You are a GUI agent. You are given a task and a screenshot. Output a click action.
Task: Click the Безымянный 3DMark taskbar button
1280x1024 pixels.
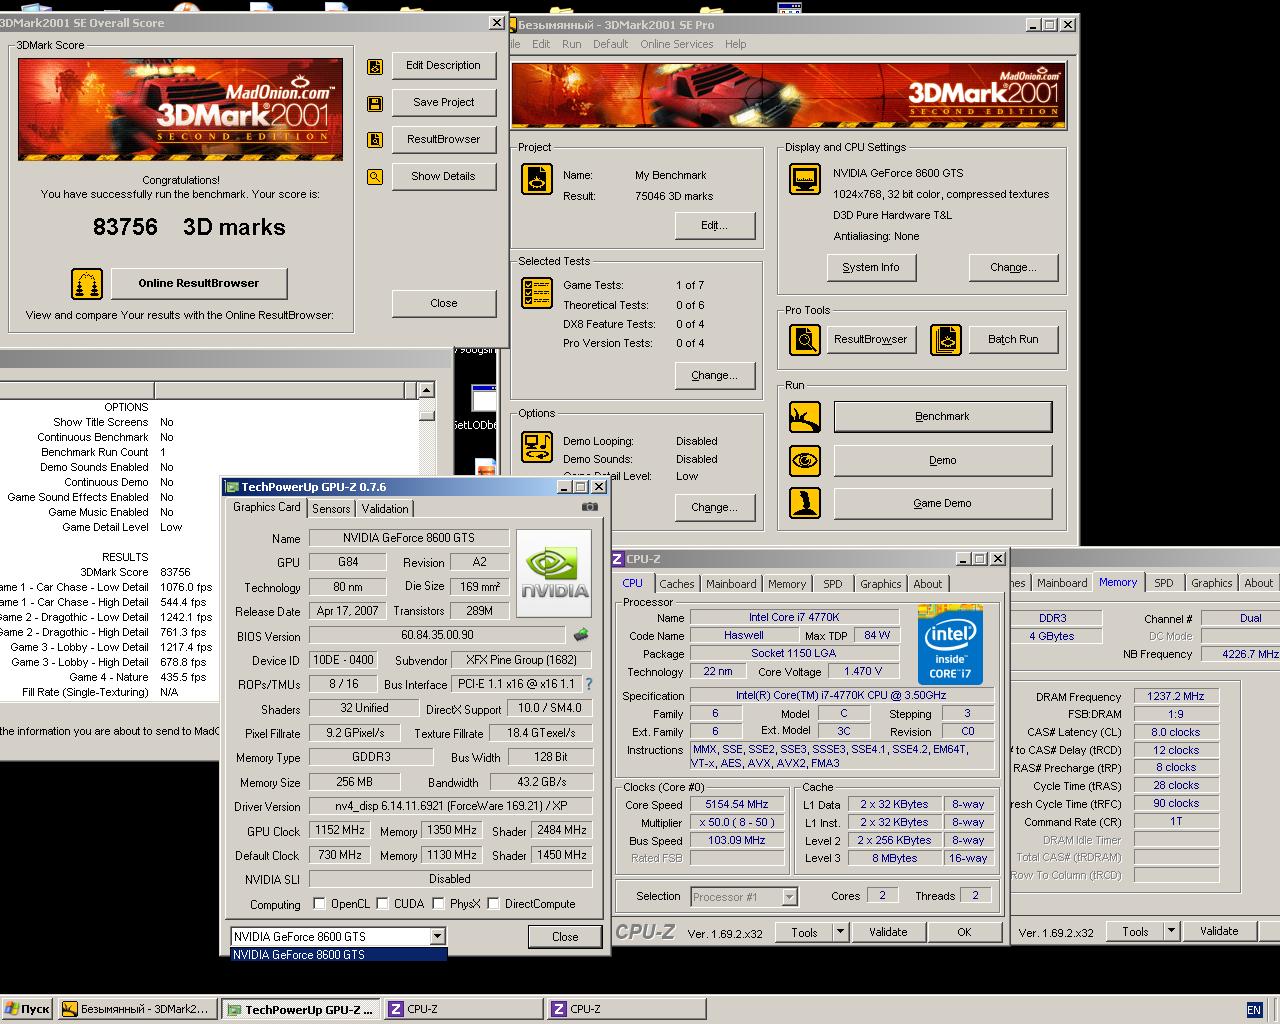pos(136,1009)
